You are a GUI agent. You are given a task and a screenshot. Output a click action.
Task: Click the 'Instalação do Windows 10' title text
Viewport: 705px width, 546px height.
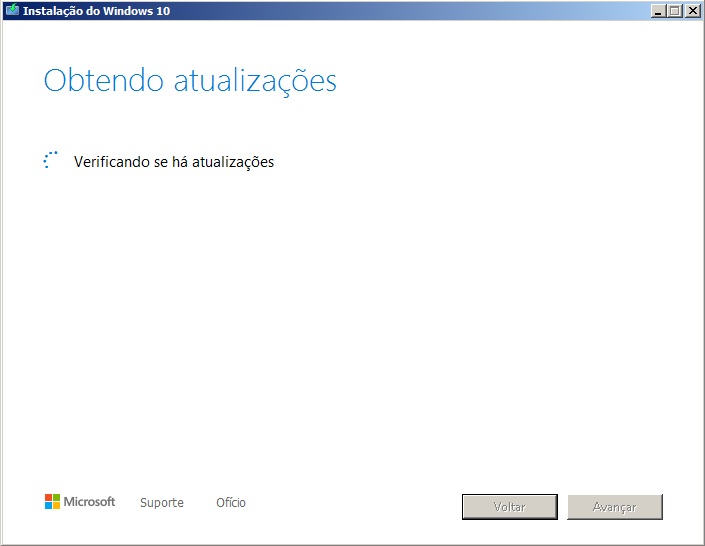point(96,11)
